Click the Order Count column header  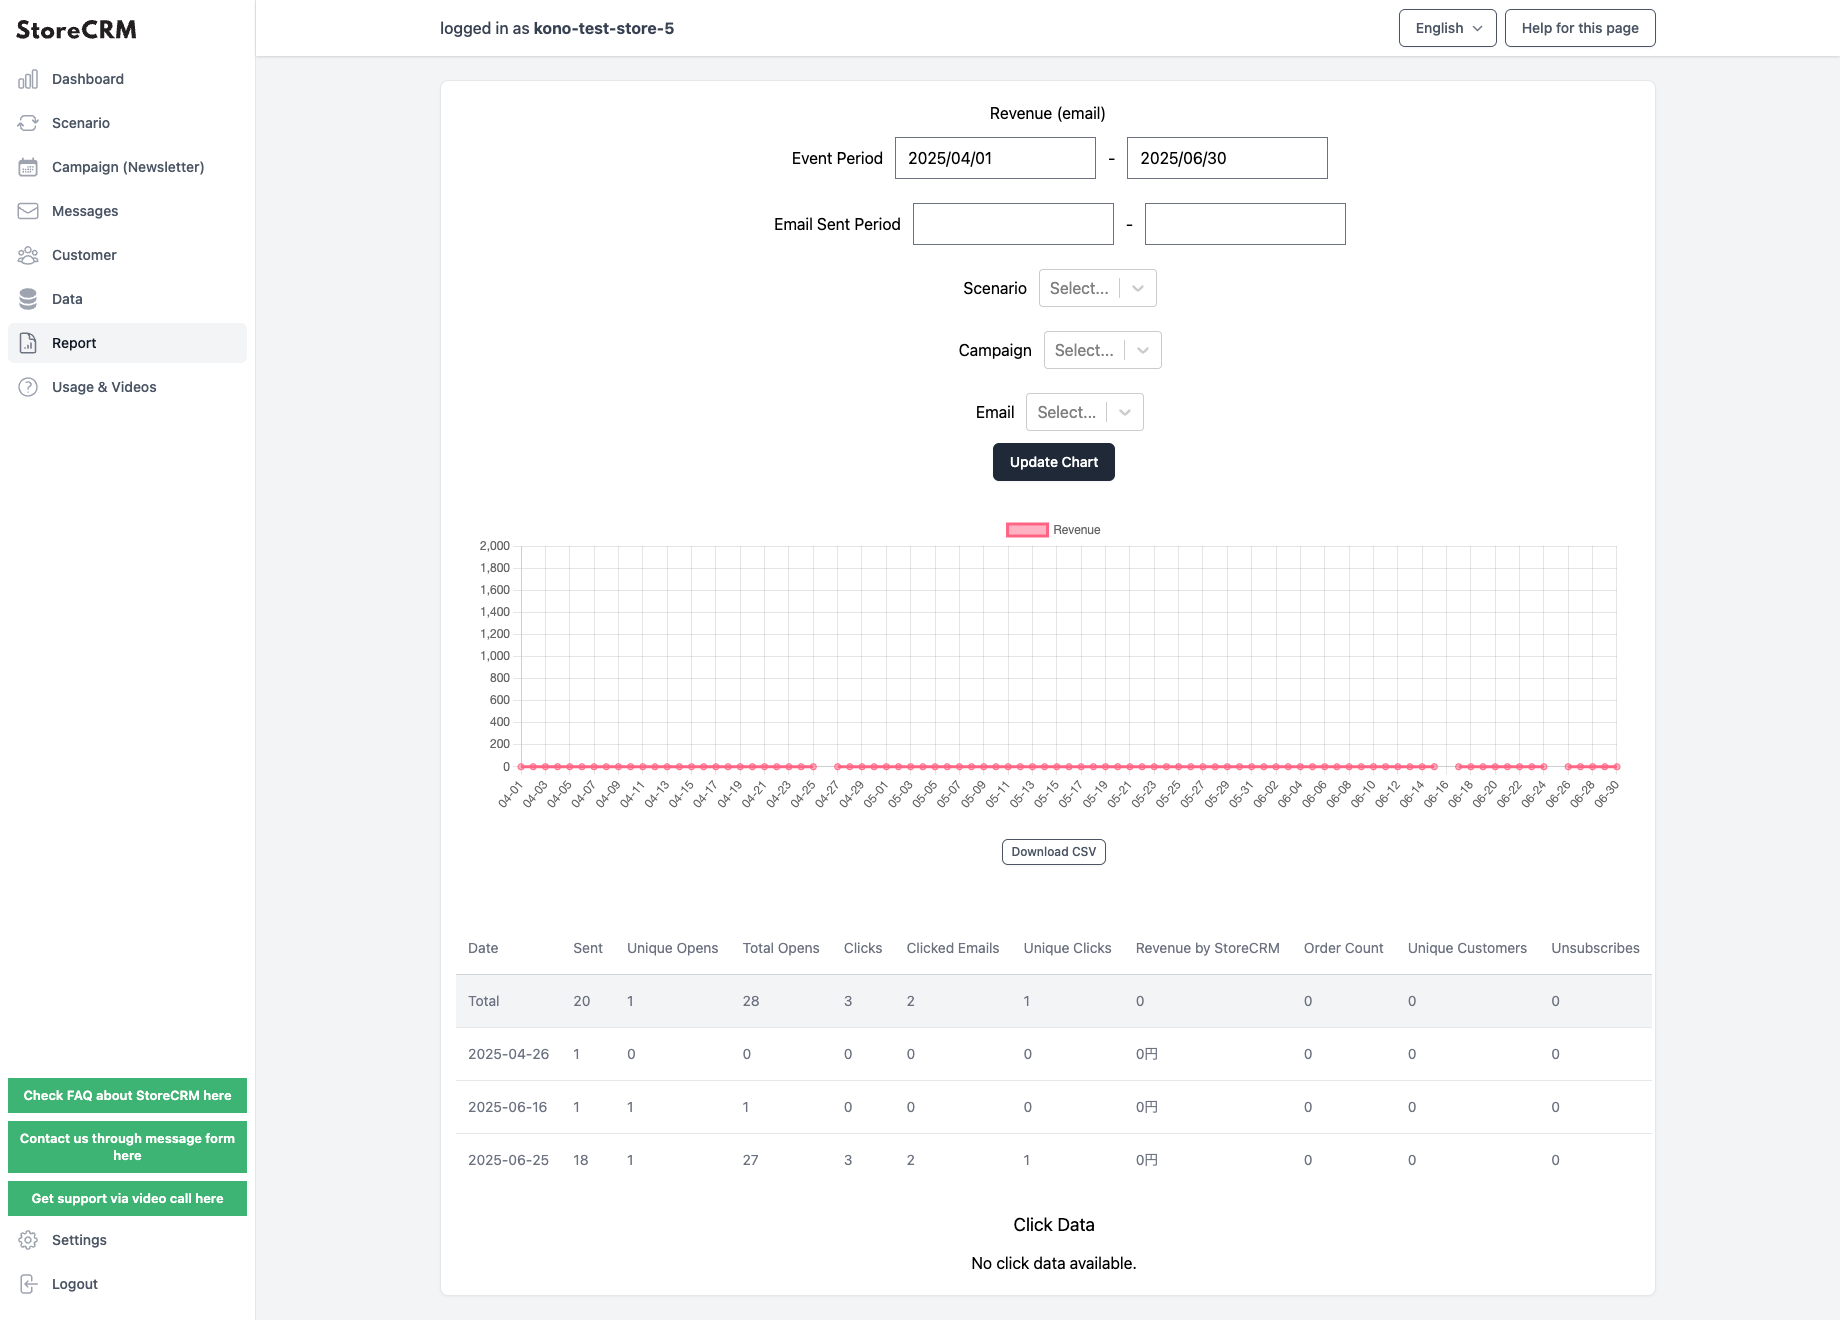click(1343, 948)
